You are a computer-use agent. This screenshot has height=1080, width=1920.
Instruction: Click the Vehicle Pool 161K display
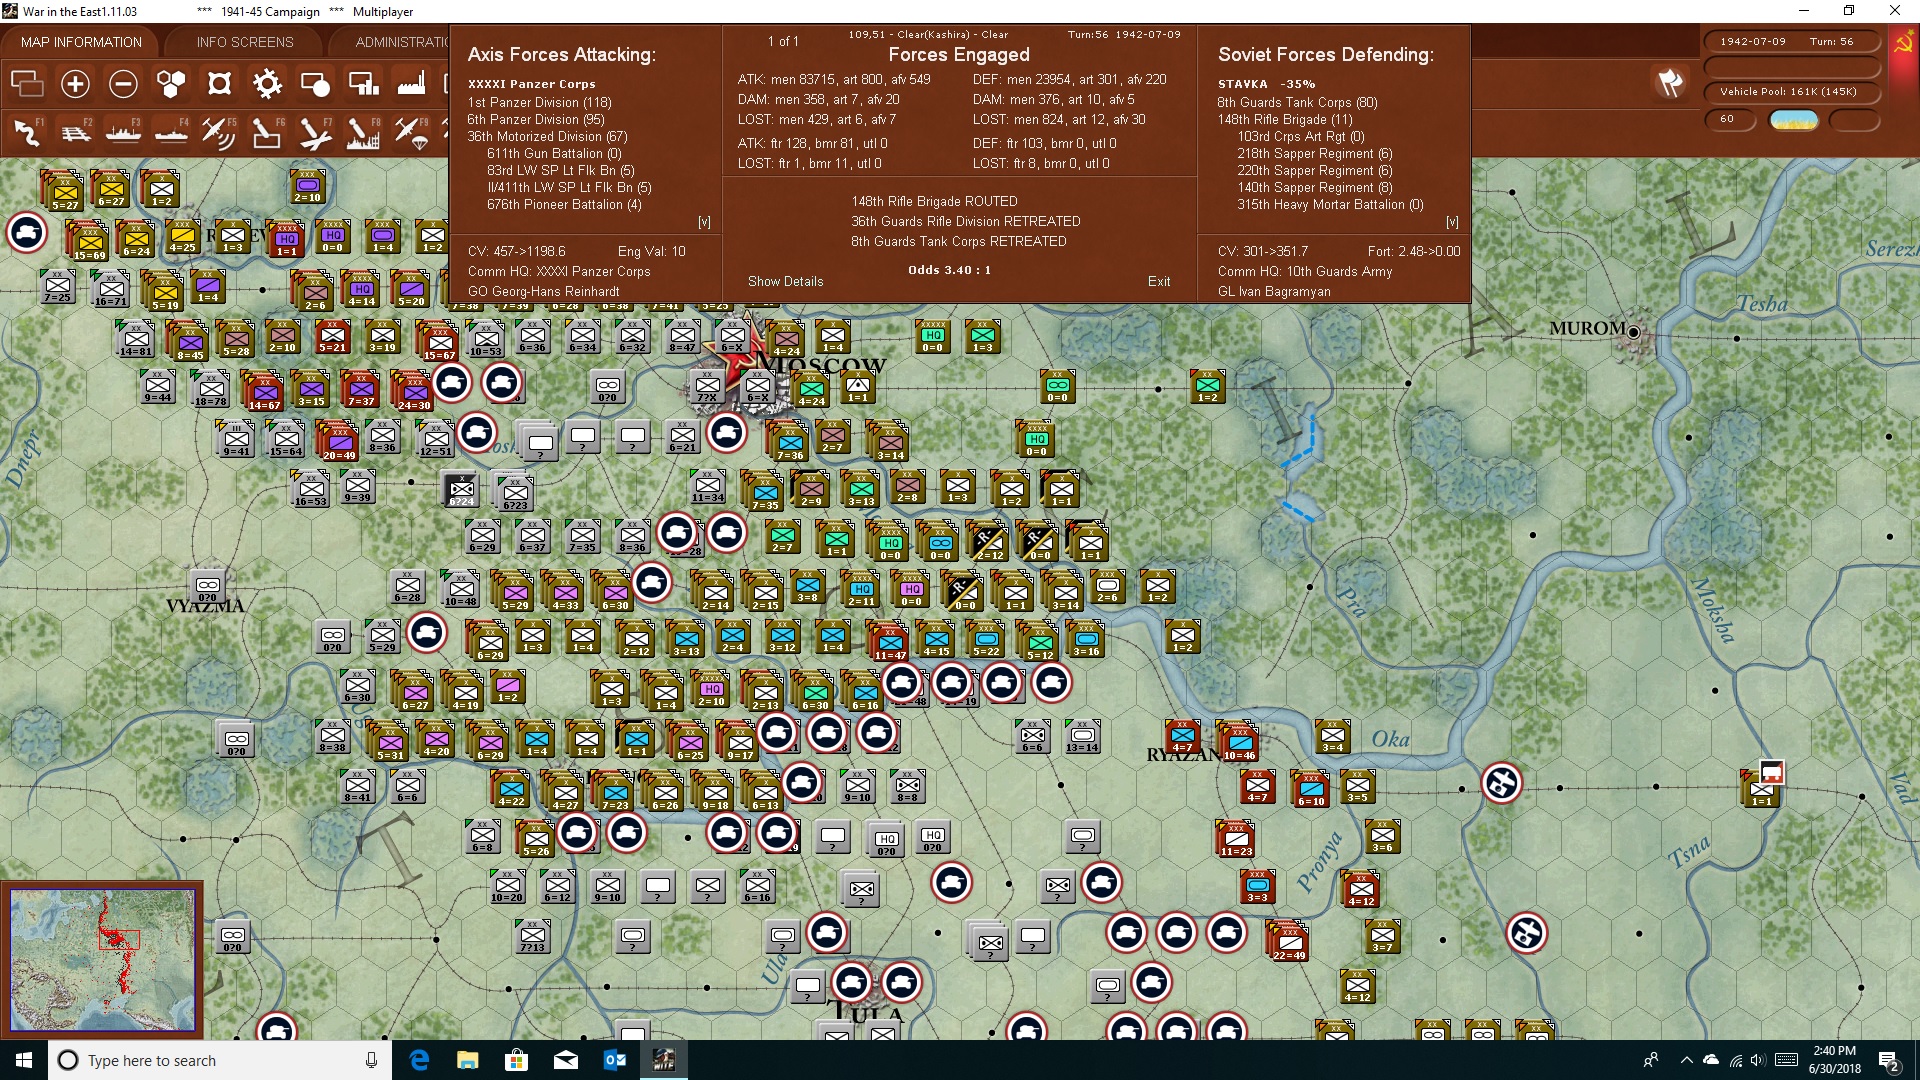(x=1792, y=92)
